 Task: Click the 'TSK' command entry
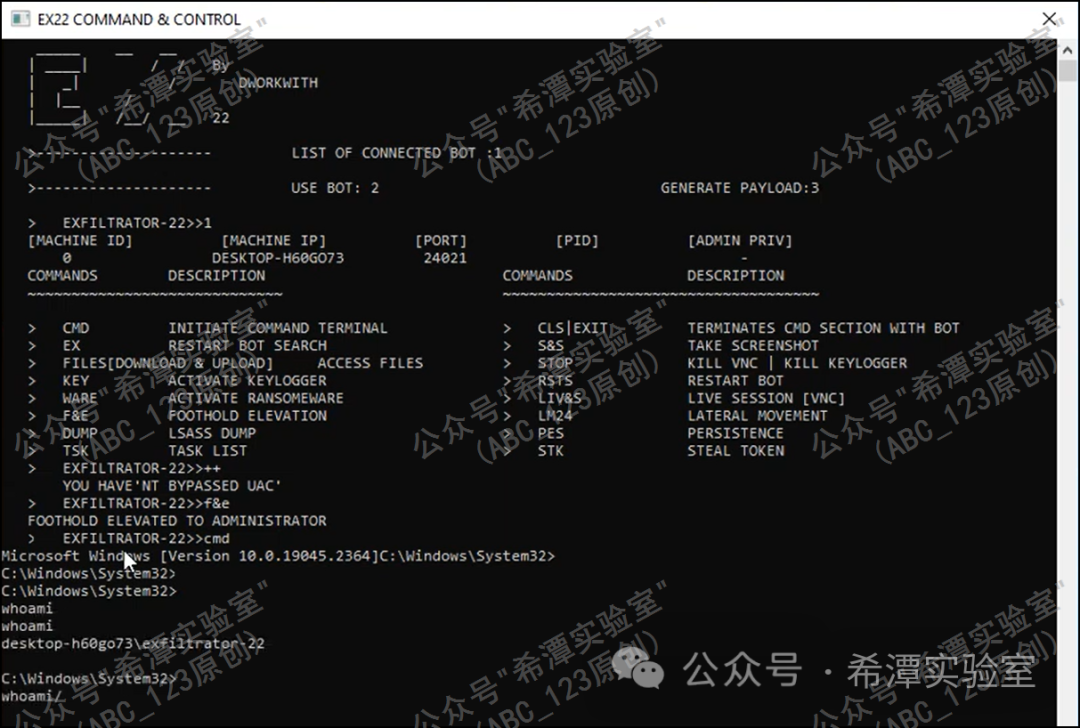76,451
